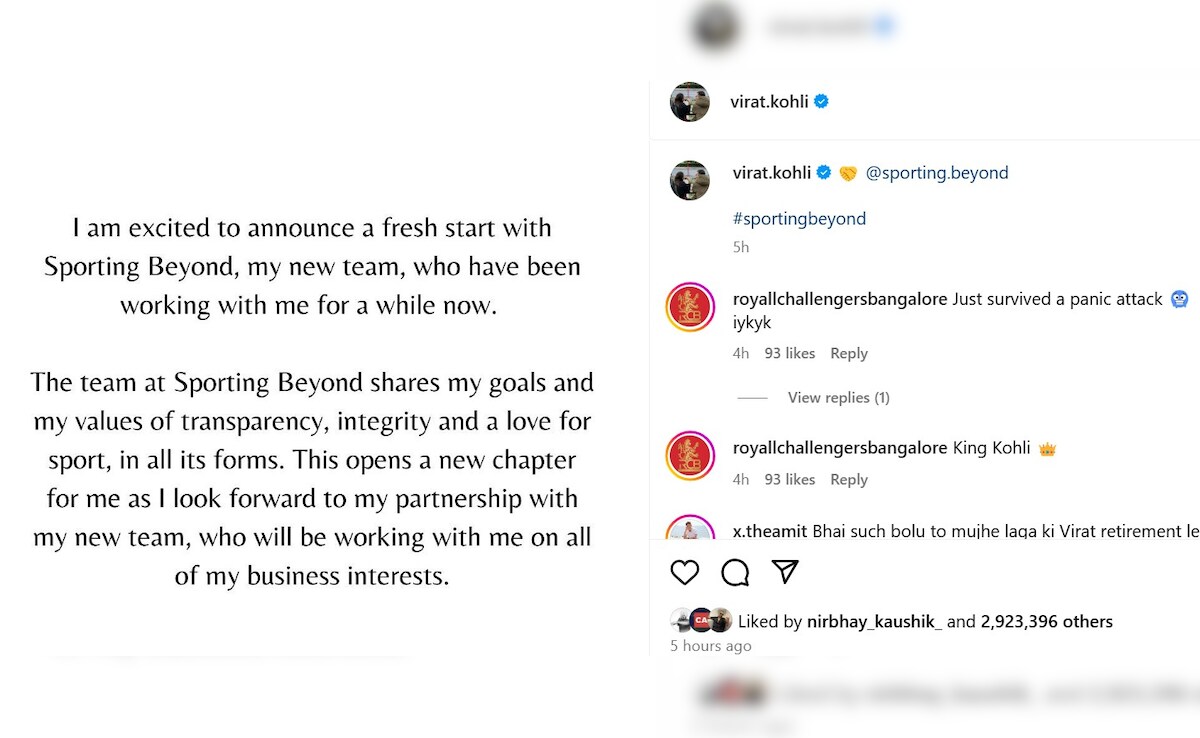Expand View replies (1) on comment

[x=838, y=398]
